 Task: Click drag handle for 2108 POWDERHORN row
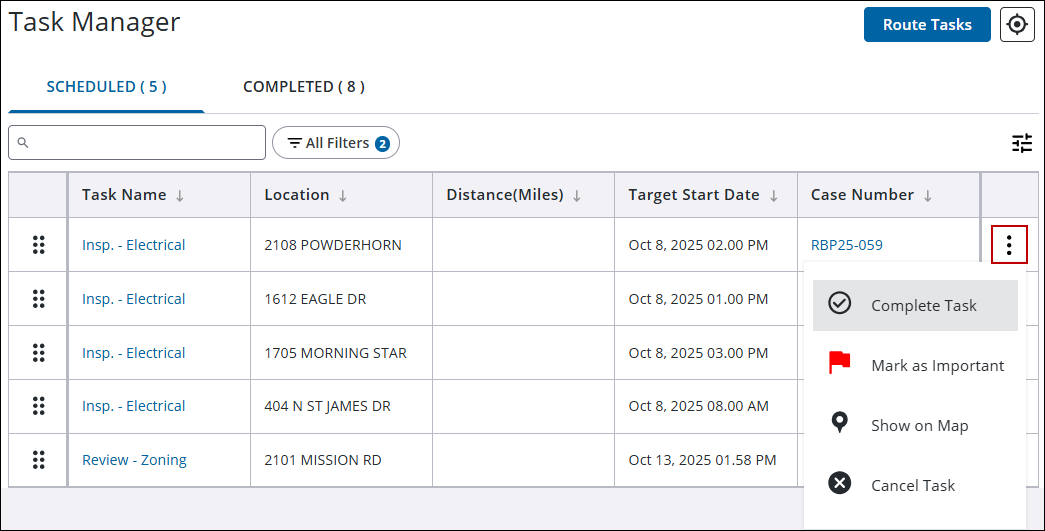[39, 245]
